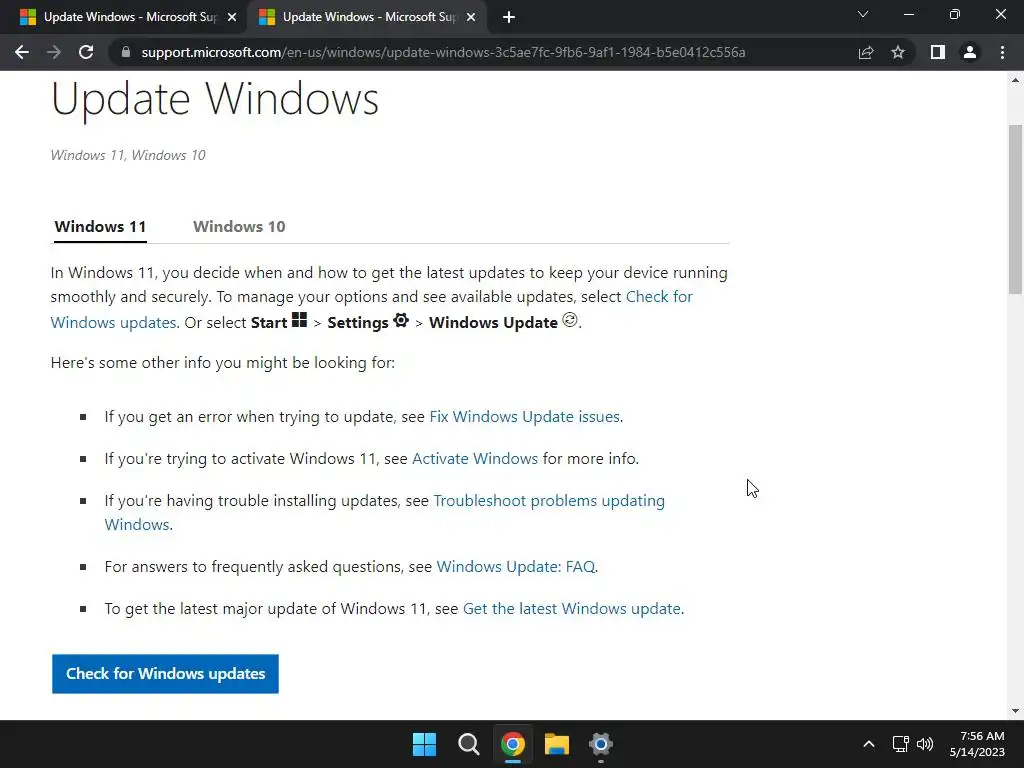1024x768 pixels.
Task: Open Settings from the taskbar
Action: (x=601, y=744)
